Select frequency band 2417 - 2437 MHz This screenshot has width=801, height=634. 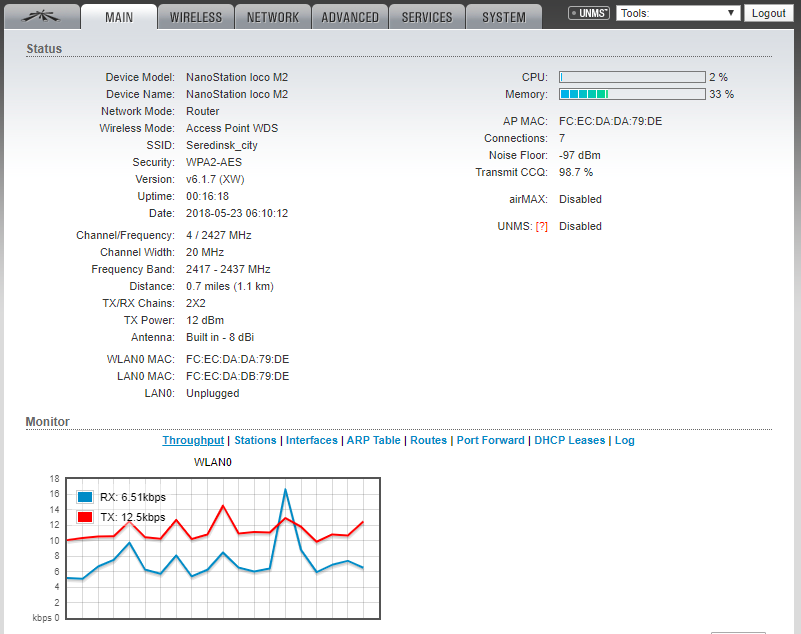point(228,269)
